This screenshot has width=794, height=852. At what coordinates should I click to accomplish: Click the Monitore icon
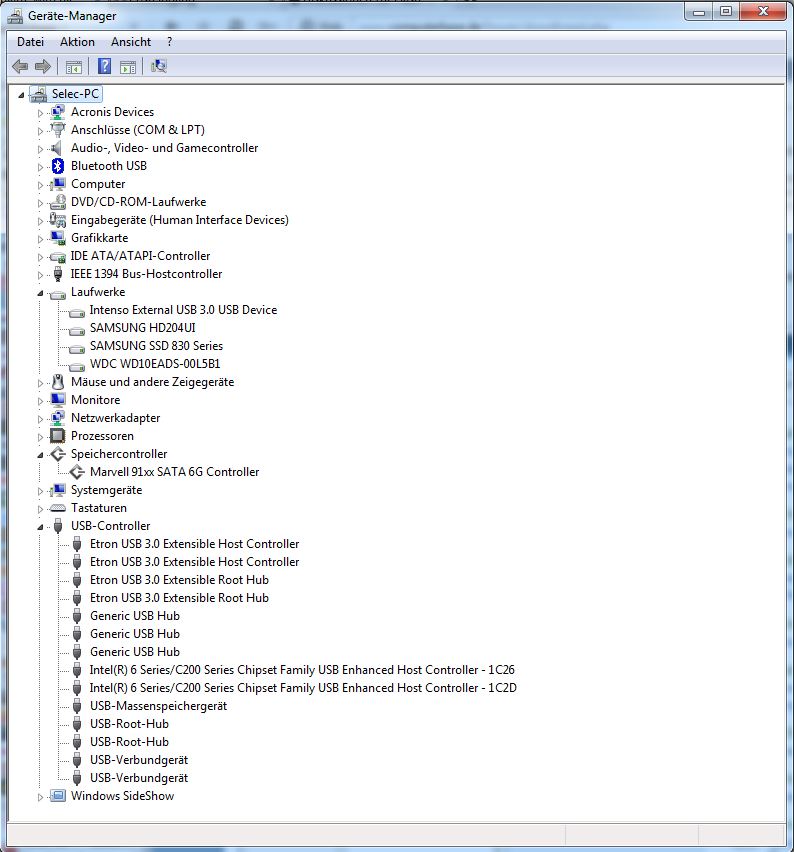(58, 400)
